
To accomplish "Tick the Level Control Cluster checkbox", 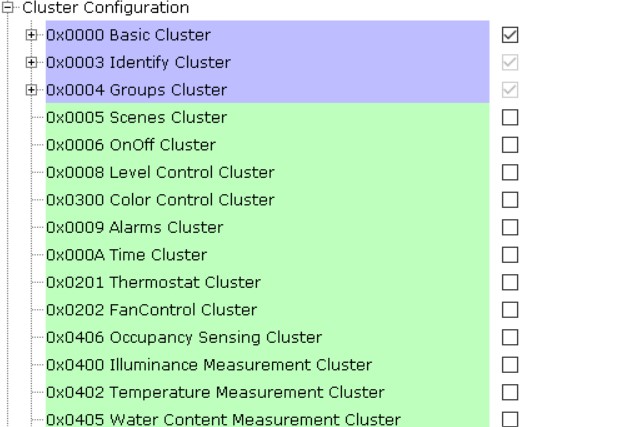I will [x=510, y=173].
